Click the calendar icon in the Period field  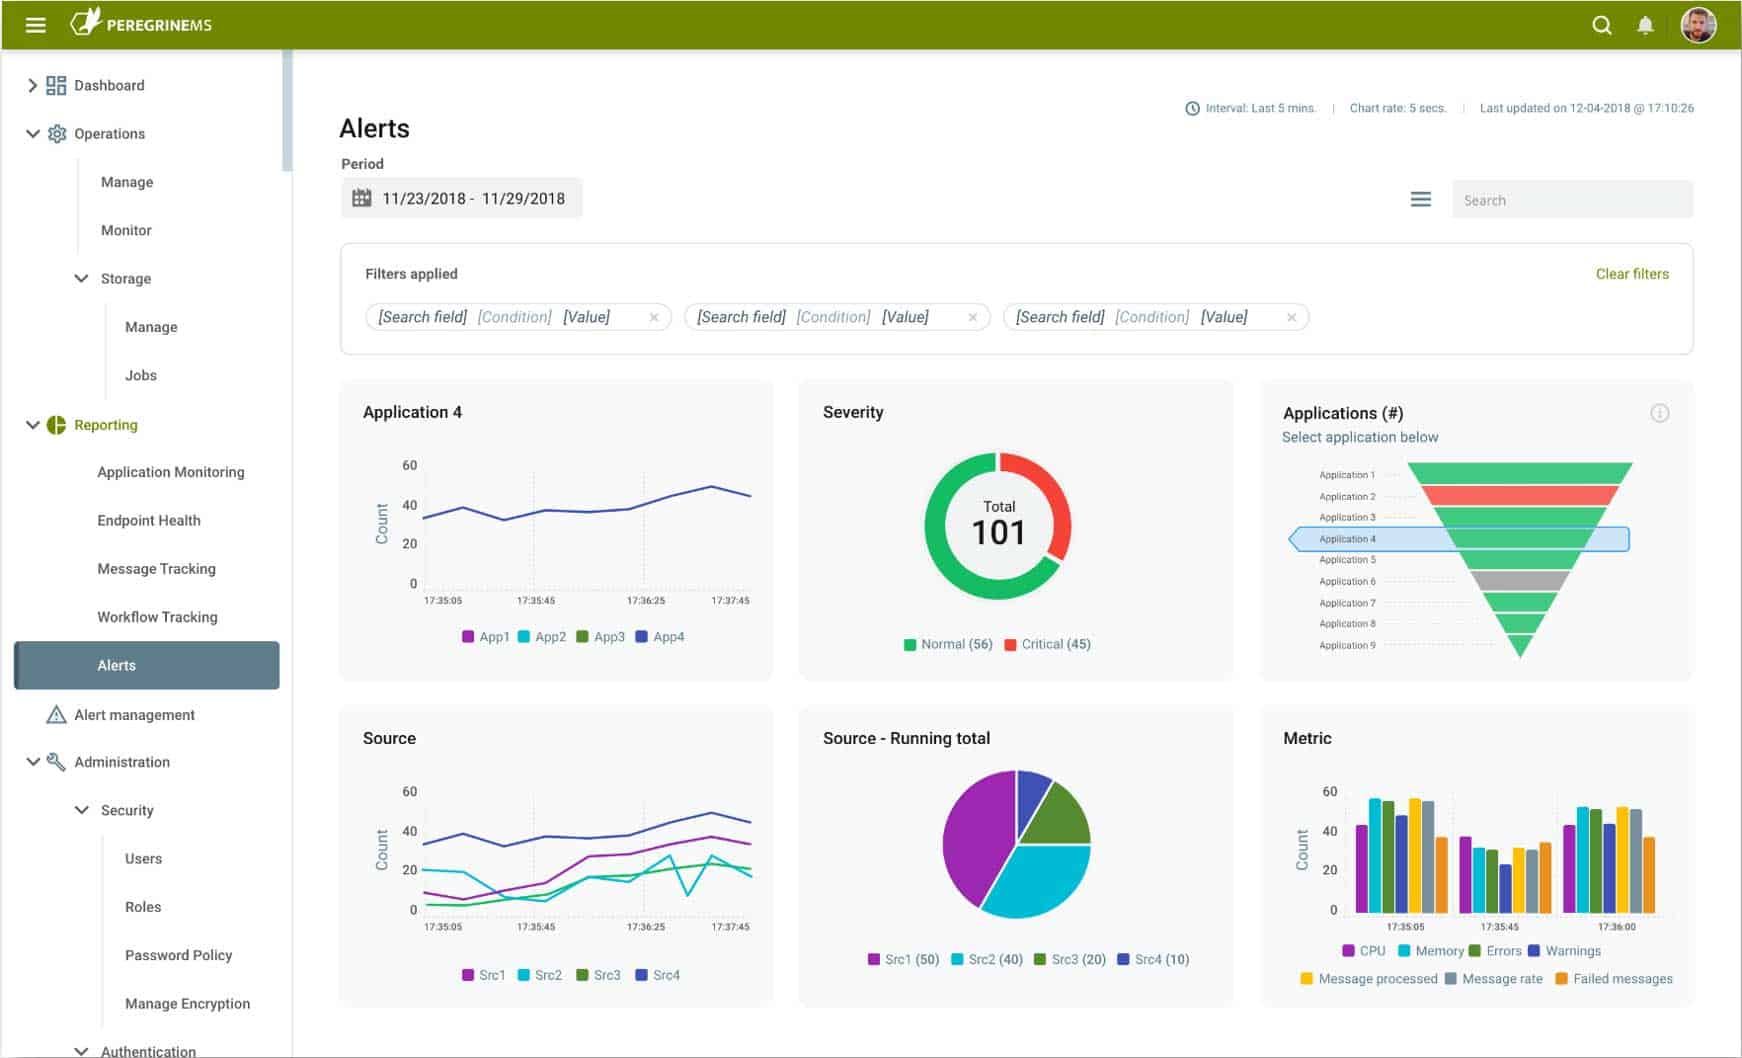pos(361,198)
